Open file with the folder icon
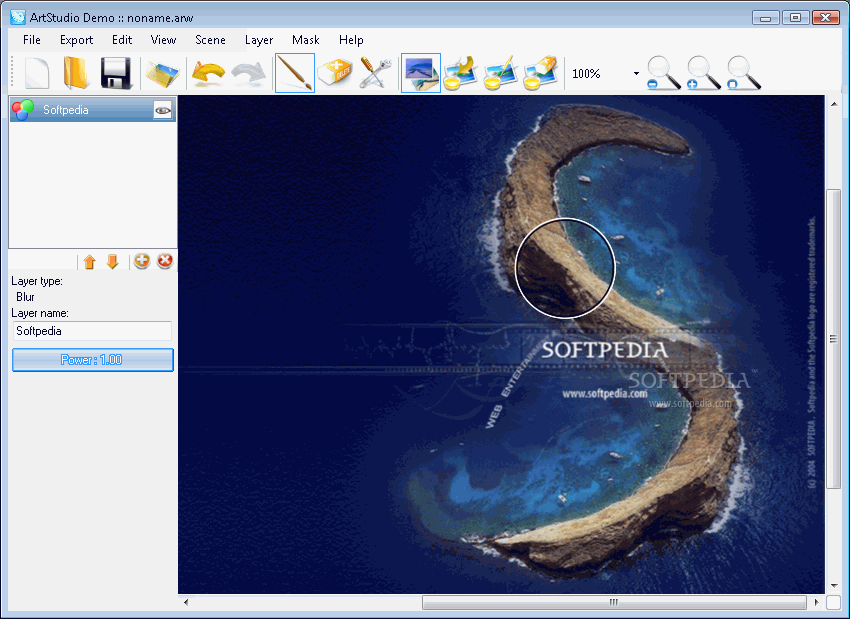The height and width of the screenshot is (619, 850). coord(76,73)
